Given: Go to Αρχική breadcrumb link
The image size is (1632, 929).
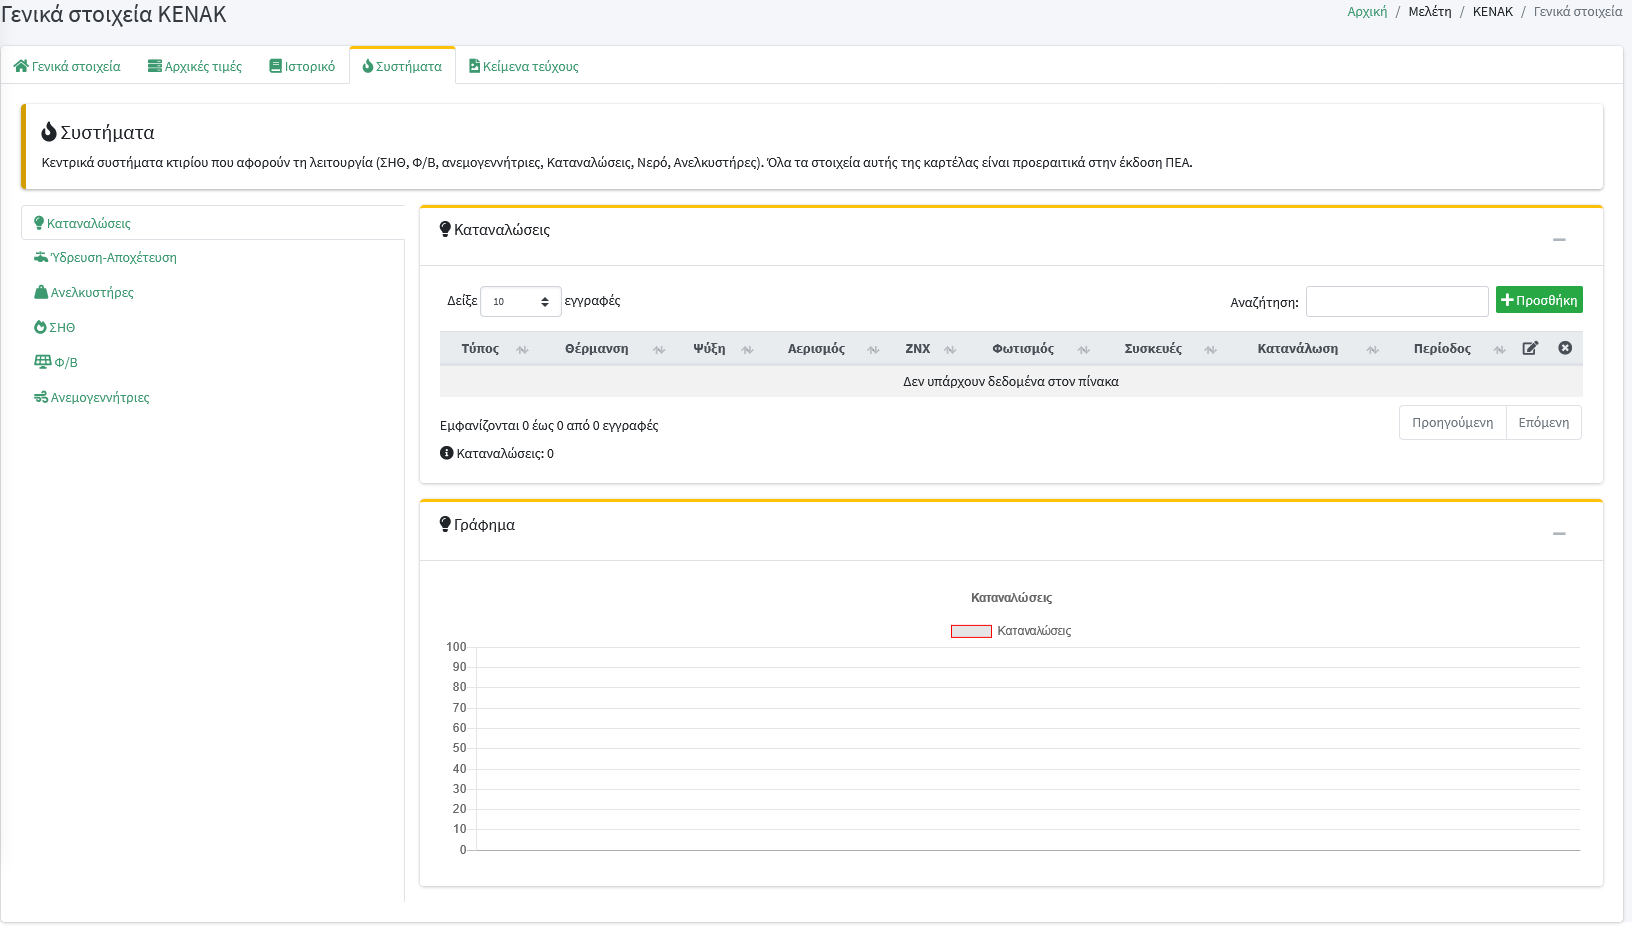Looking at the screenshot, I should tap(1367, 12).
